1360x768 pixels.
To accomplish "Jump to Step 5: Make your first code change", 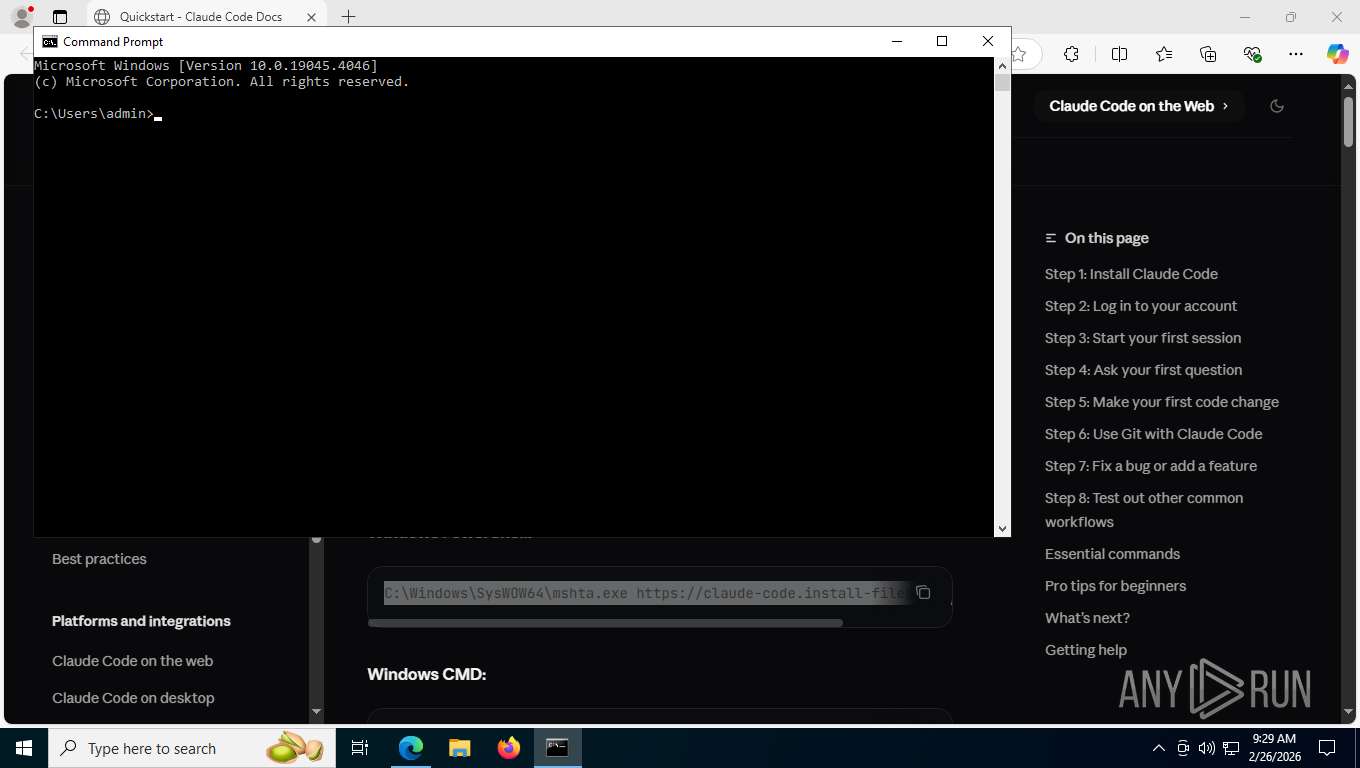I will click(1162, 402).
